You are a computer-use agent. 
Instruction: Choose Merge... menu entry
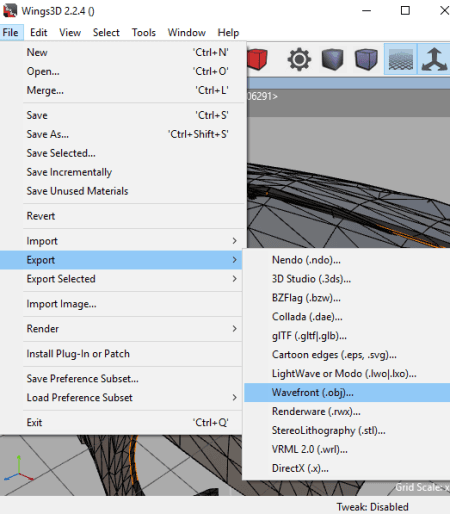123,90
